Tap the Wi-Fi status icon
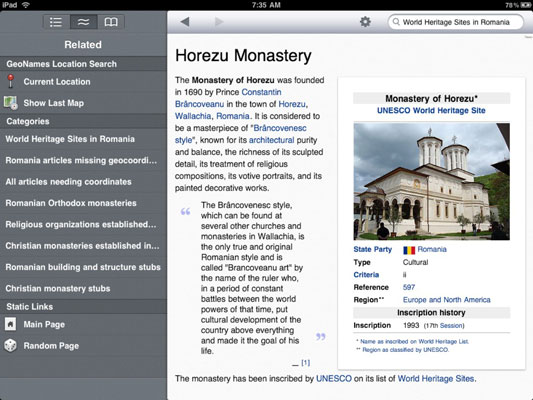 click(25, 4)
